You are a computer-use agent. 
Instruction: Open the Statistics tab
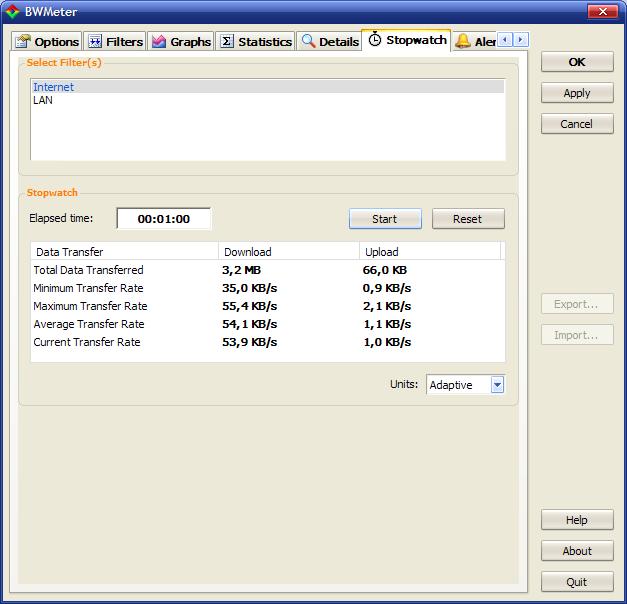click(256, 41)
